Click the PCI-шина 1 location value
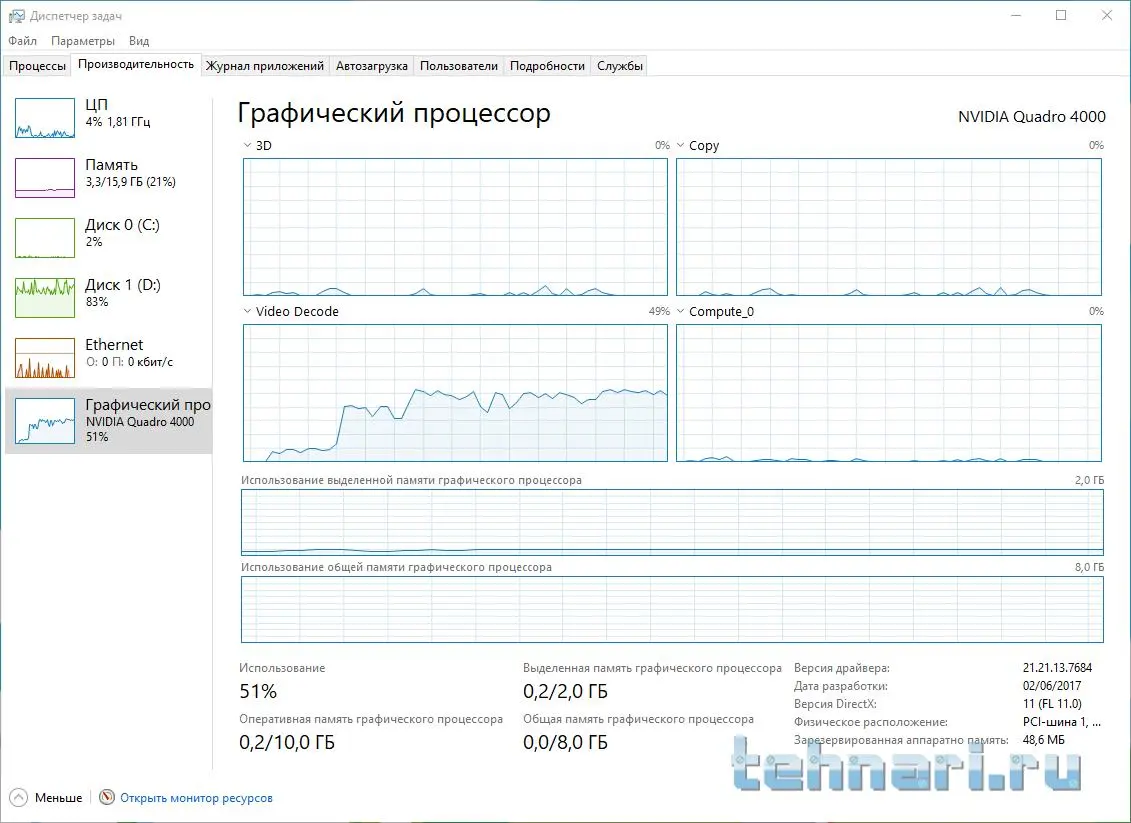The height and width of the screenshot is (823, 1131). [1062, 722]
